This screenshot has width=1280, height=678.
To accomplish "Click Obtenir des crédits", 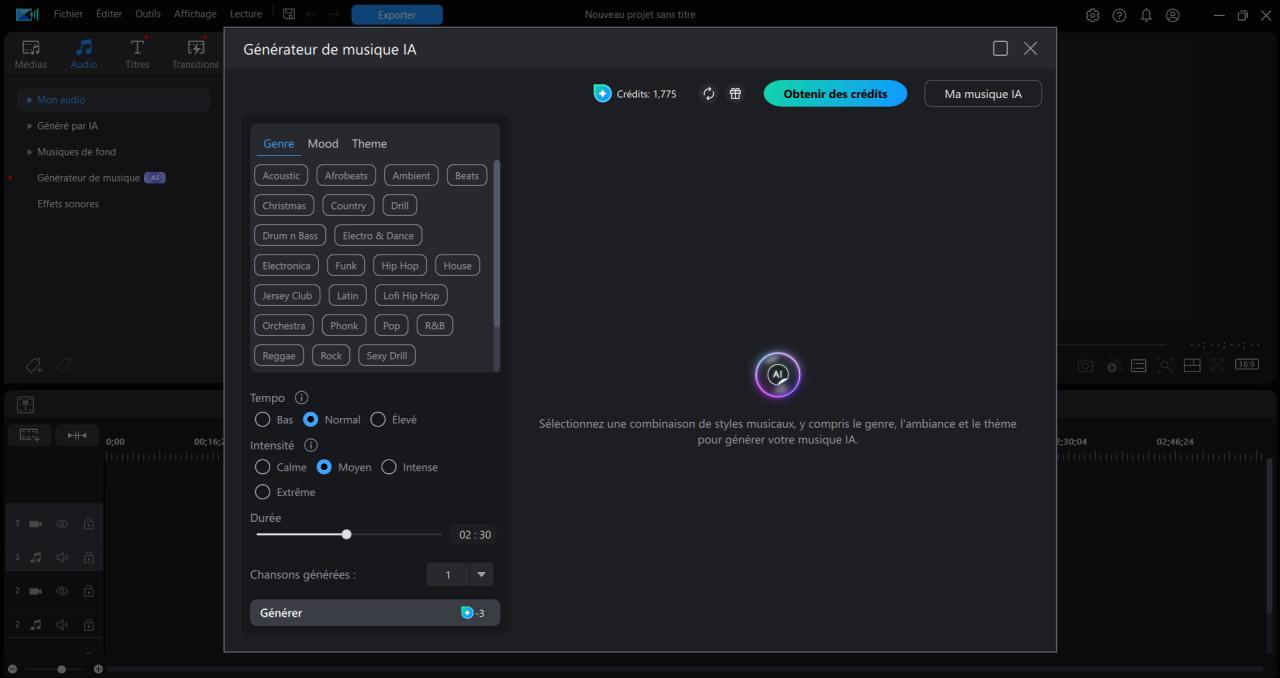I will coord(835,93).
